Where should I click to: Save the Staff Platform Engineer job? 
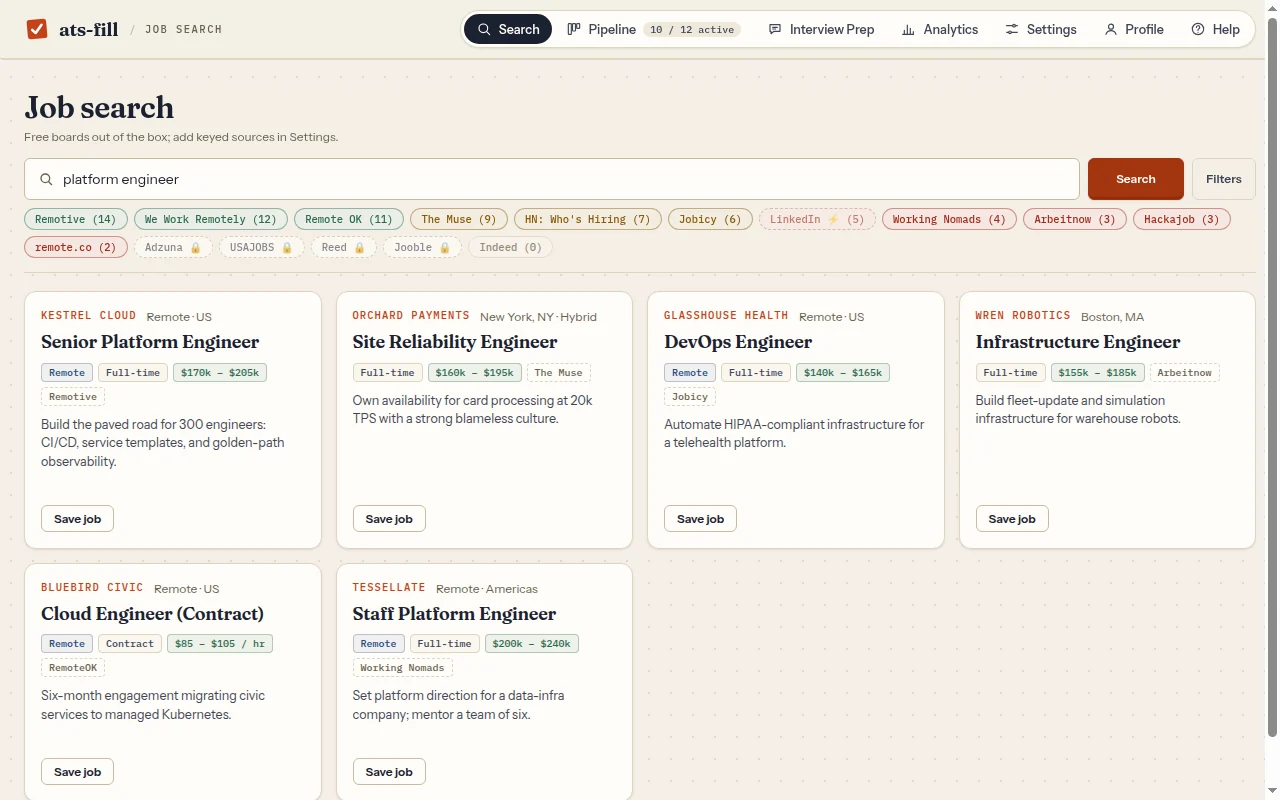389,772
